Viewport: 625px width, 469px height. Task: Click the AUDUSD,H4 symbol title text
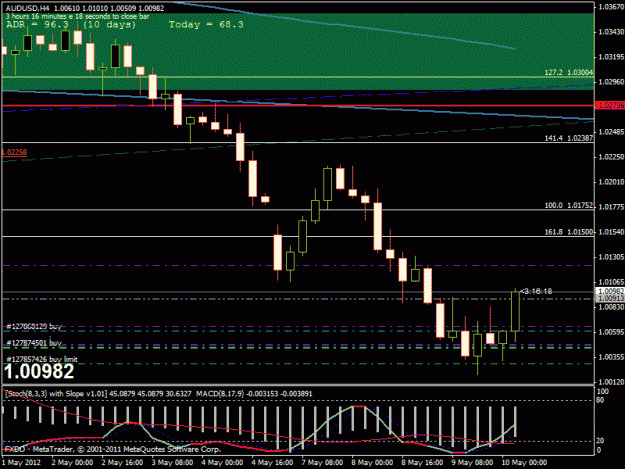pos(28,8)
